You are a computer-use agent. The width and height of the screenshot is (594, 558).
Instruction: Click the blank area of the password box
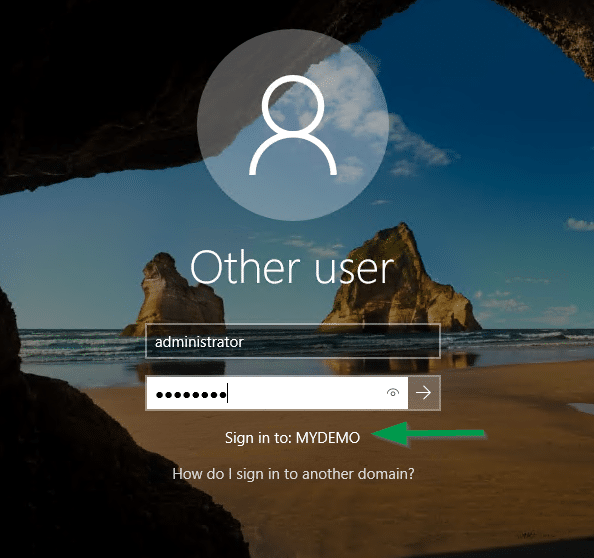[x=307, y=393]
